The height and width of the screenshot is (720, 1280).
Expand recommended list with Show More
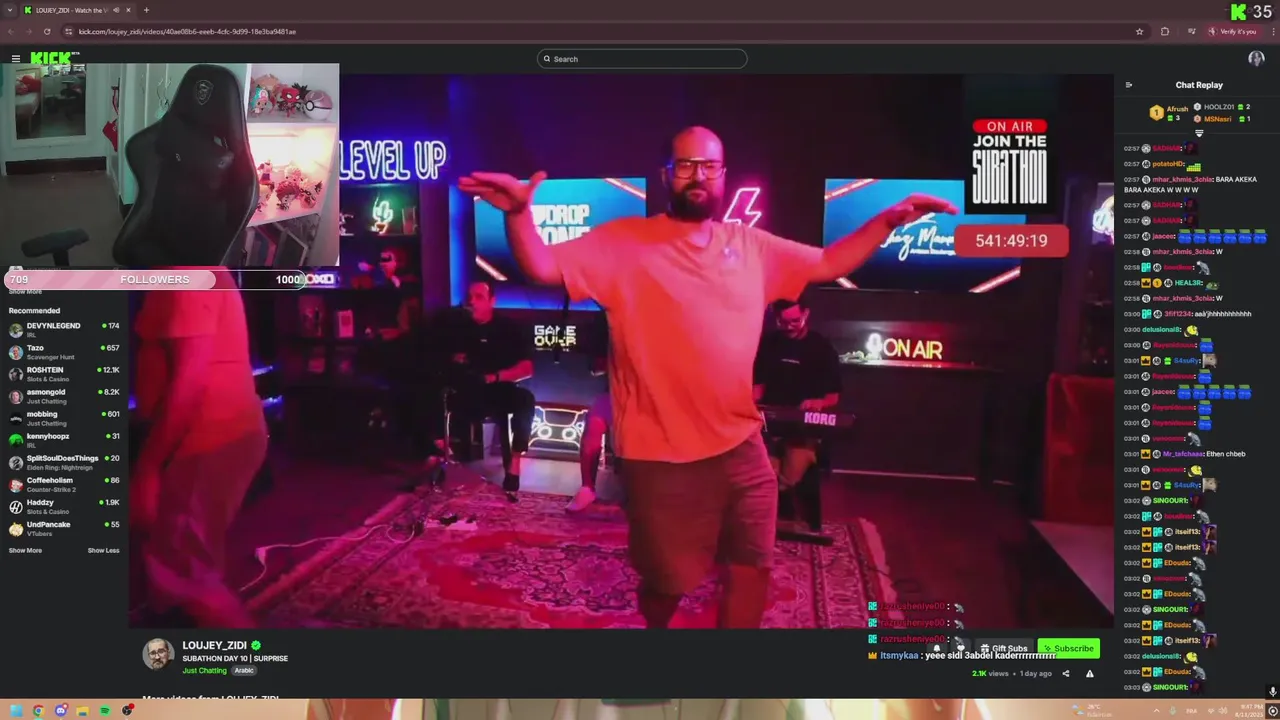click(x=25, y=550)
